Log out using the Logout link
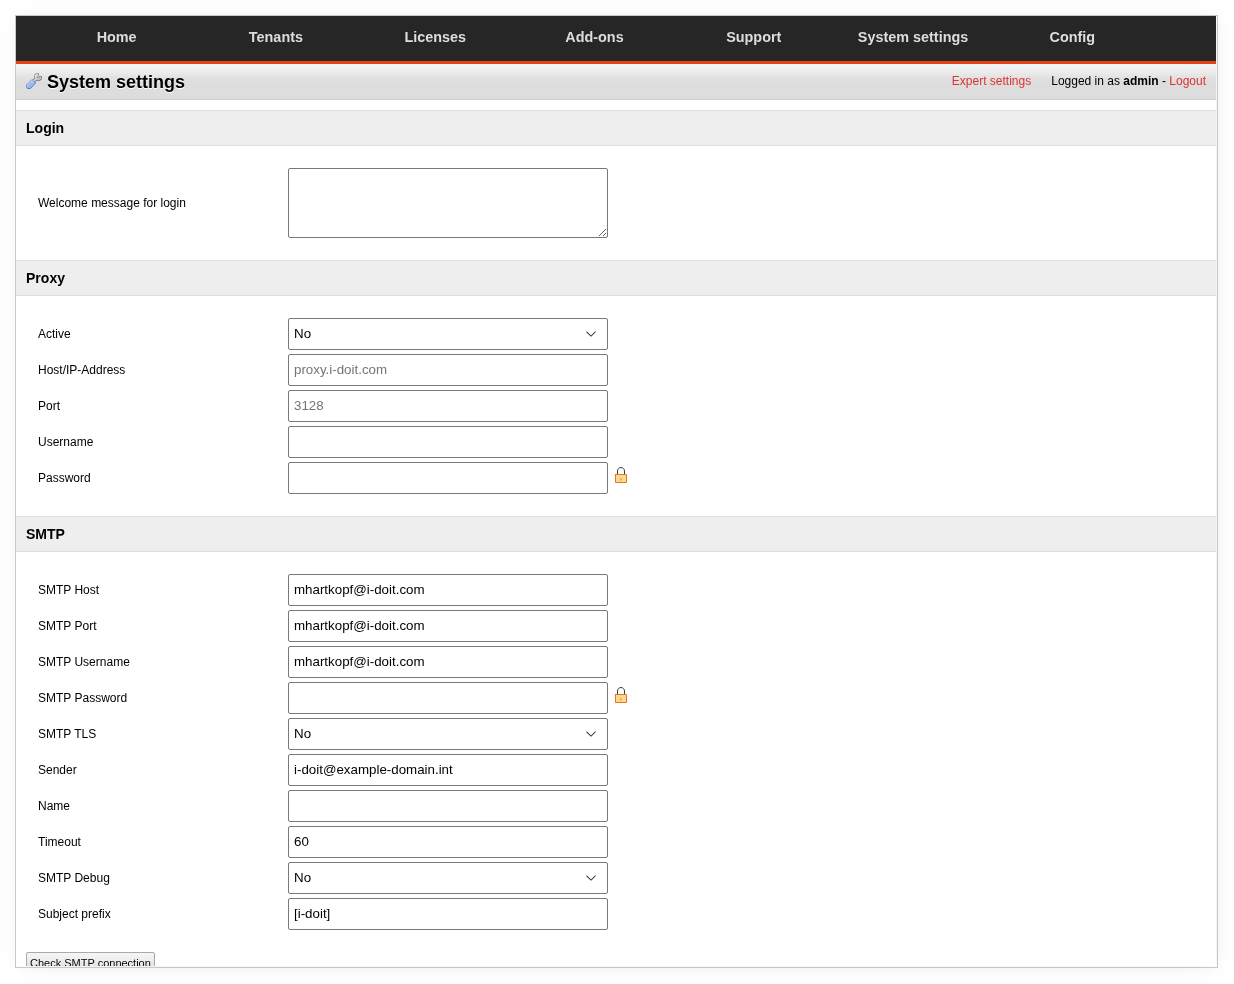1234x984 pixels. coord(1187,81)
